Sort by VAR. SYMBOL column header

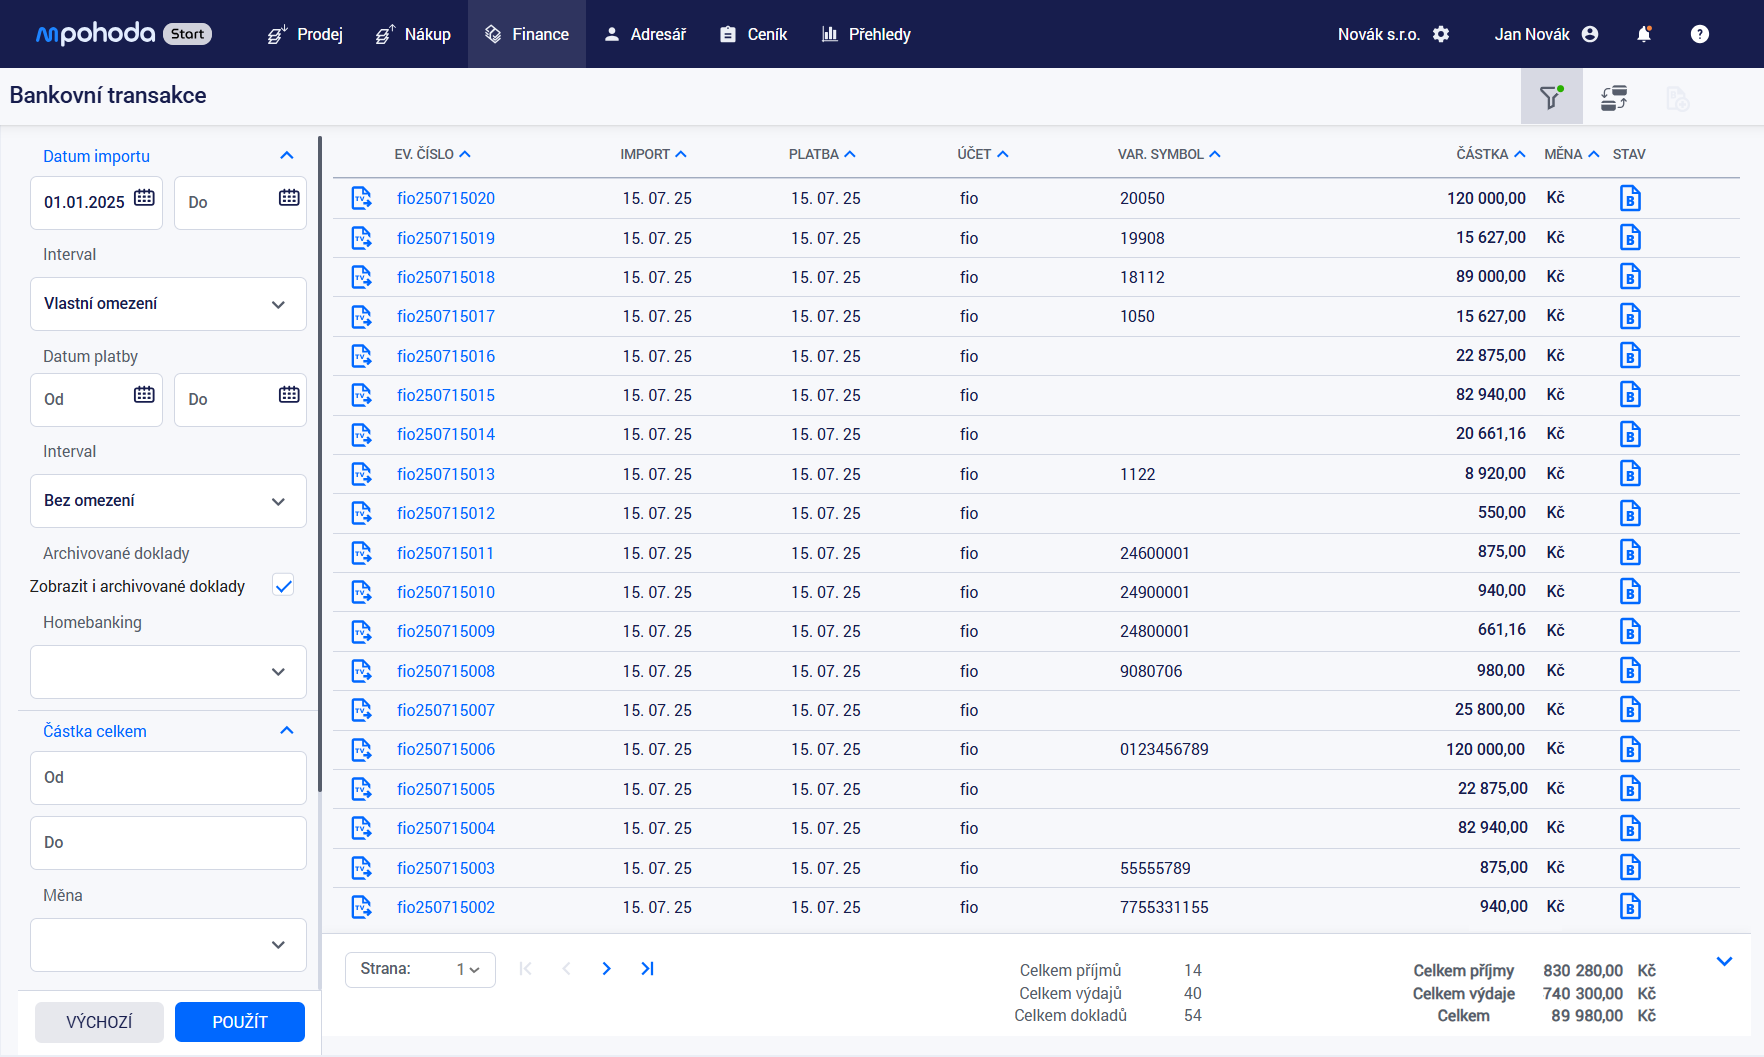pyautogui.click(x=1169, y=154)
